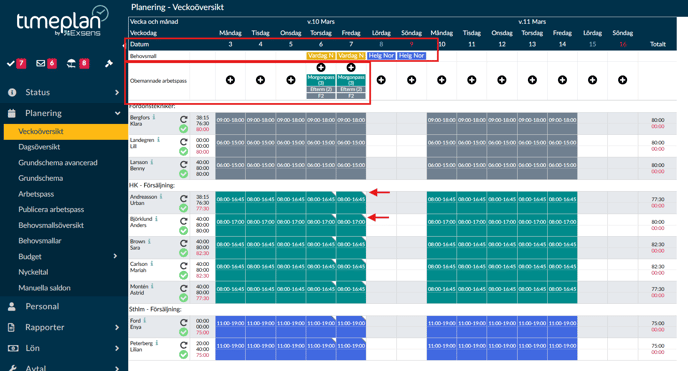Click the pin icon in sidebar
Viewport: 688px width, 371px height.
[109, 64]
